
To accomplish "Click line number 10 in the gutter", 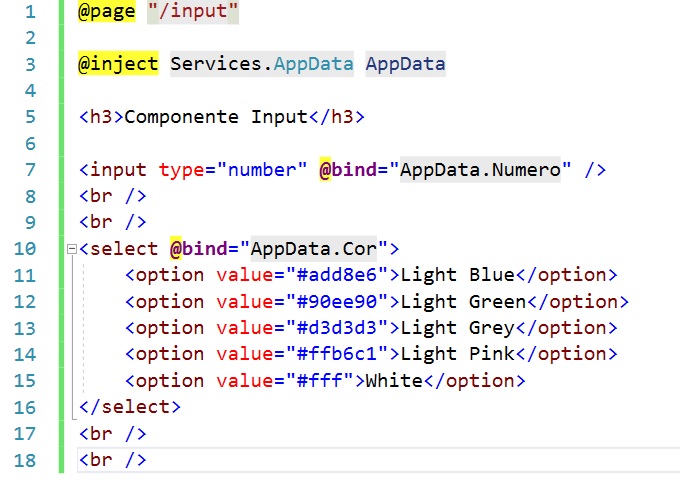I will click(x=24, y=248).
